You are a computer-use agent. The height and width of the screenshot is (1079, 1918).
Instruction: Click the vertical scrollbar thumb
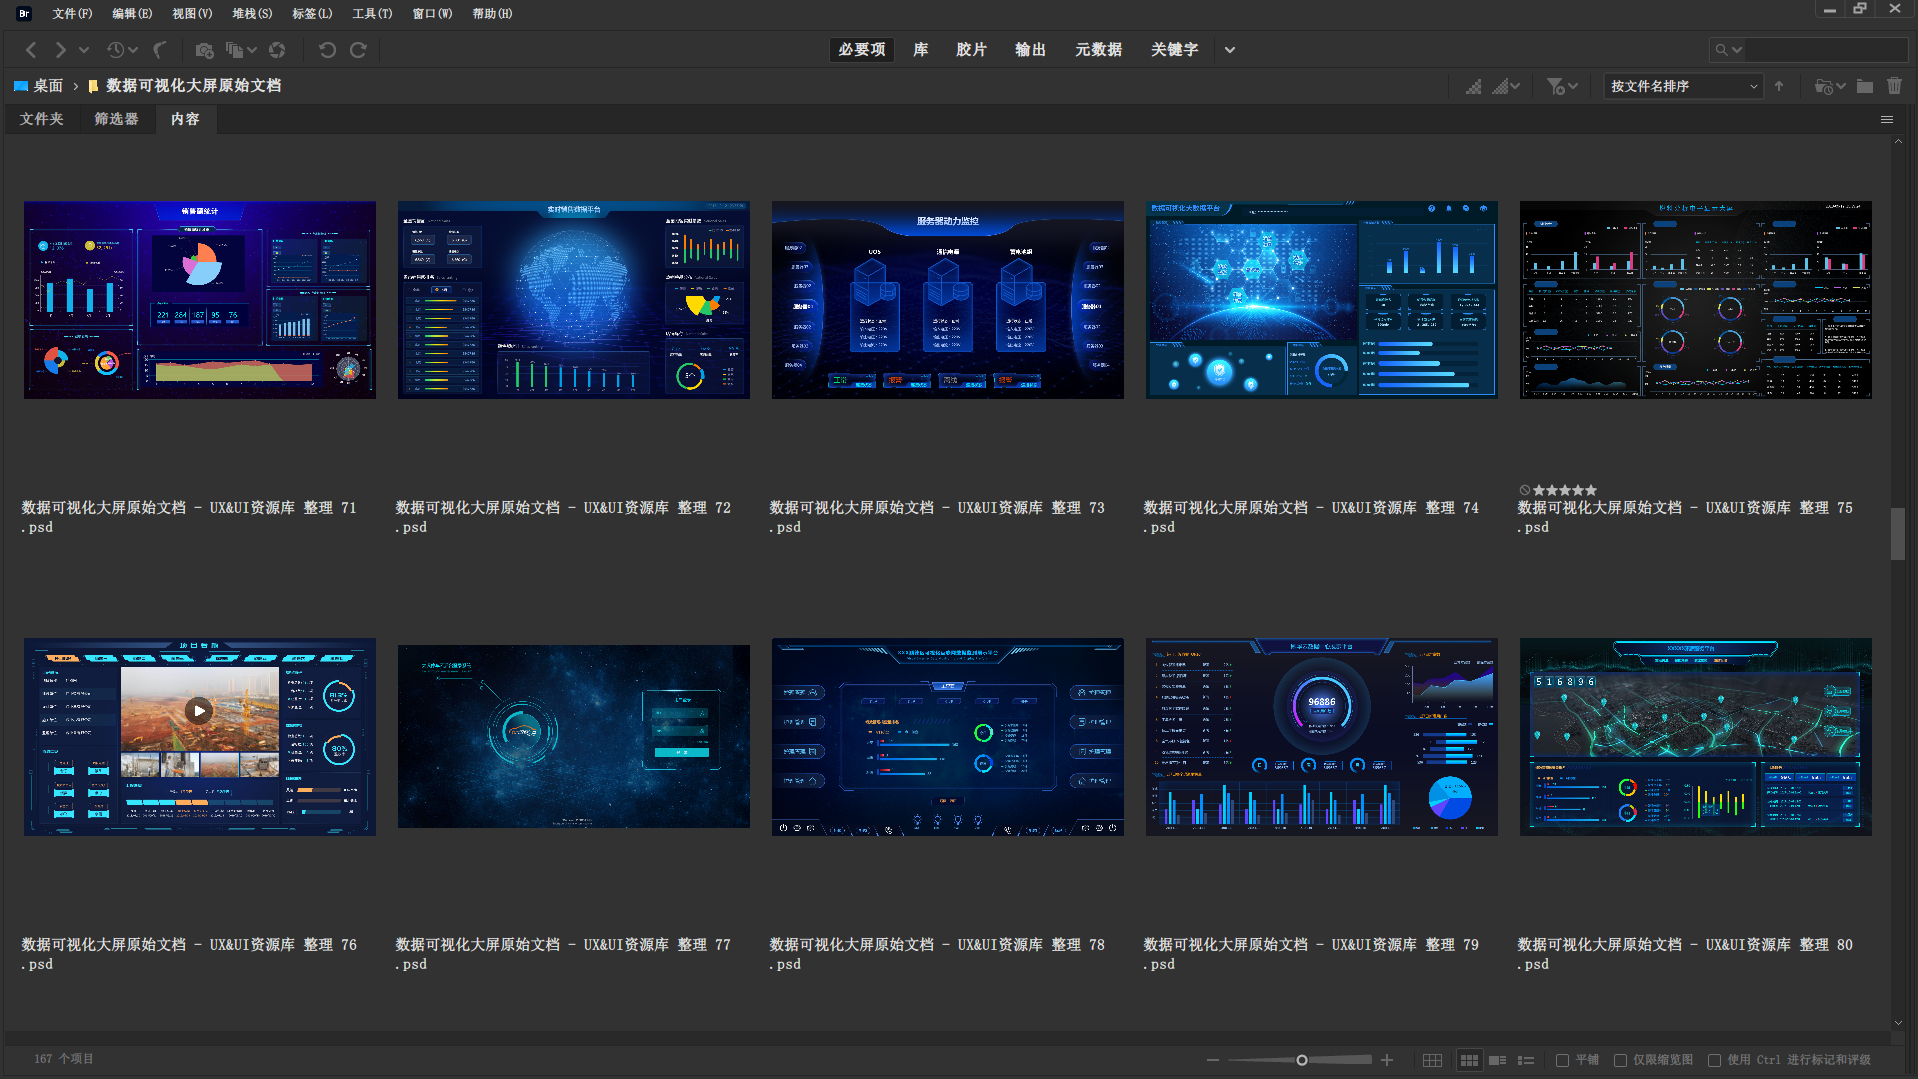(1898, 534)
